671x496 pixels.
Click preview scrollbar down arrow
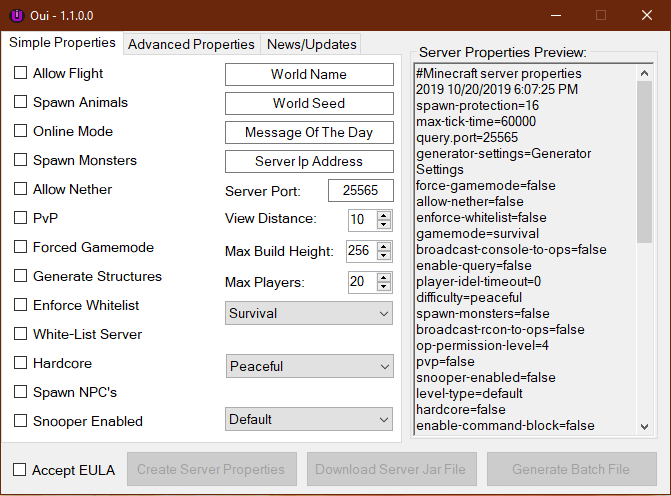(644, 426)
